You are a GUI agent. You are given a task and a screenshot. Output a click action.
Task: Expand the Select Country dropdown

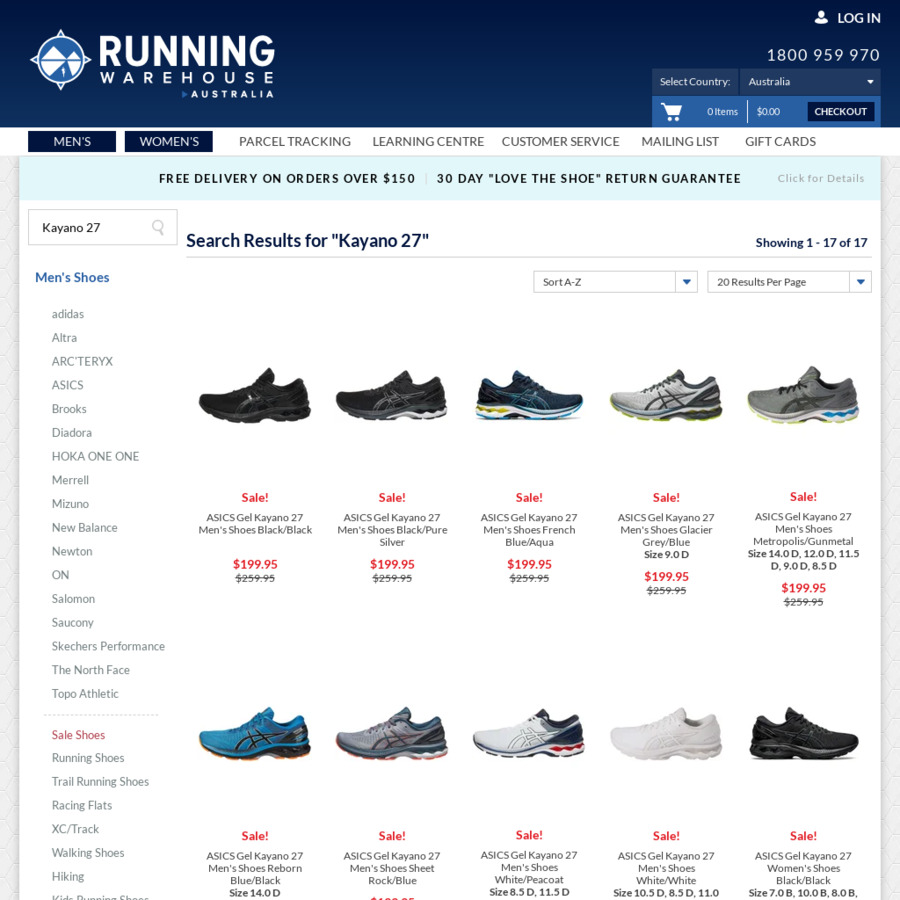(811, 82)
